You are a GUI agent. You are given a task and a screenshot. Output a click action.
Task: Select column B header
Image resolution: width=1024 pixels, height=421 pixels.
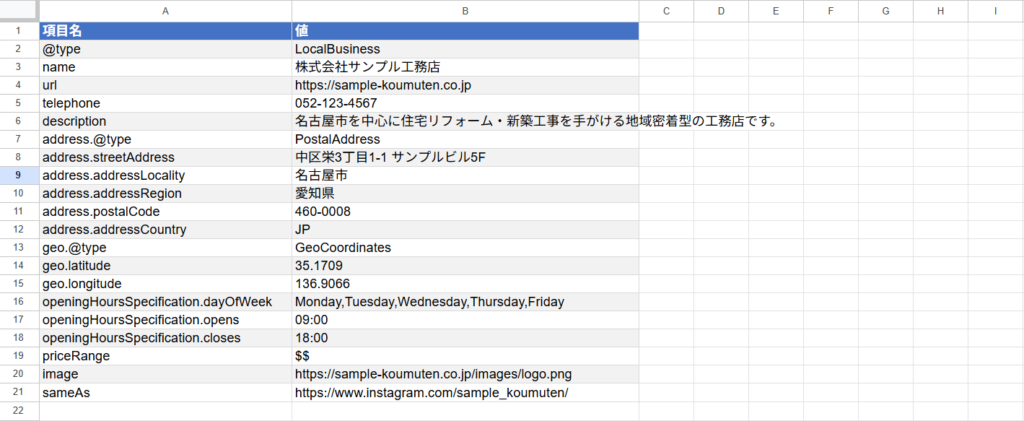point(464,10)
